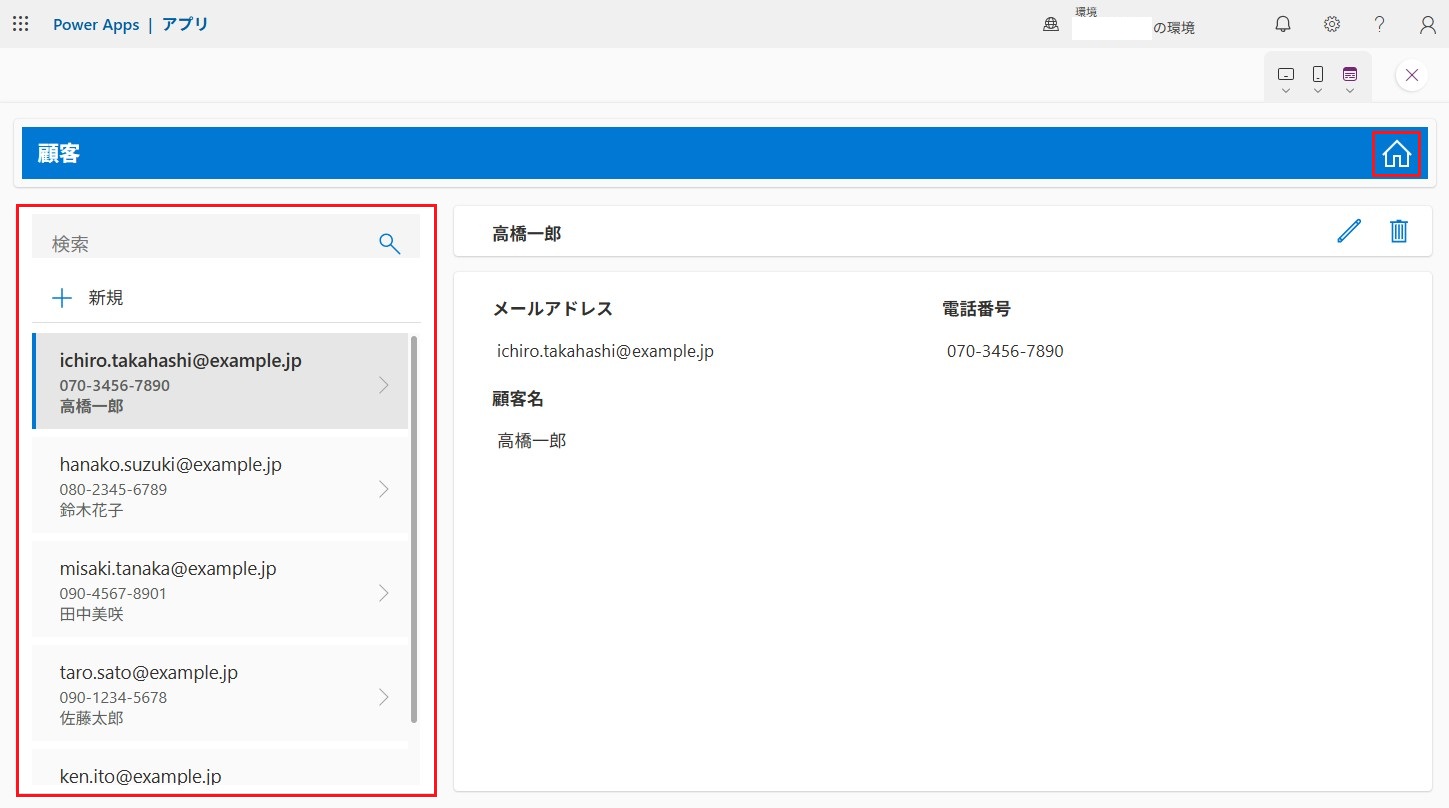The image size is (1449, 808).
Task: Click the 新規 button to add customer
Action: [x=88, y=297]
